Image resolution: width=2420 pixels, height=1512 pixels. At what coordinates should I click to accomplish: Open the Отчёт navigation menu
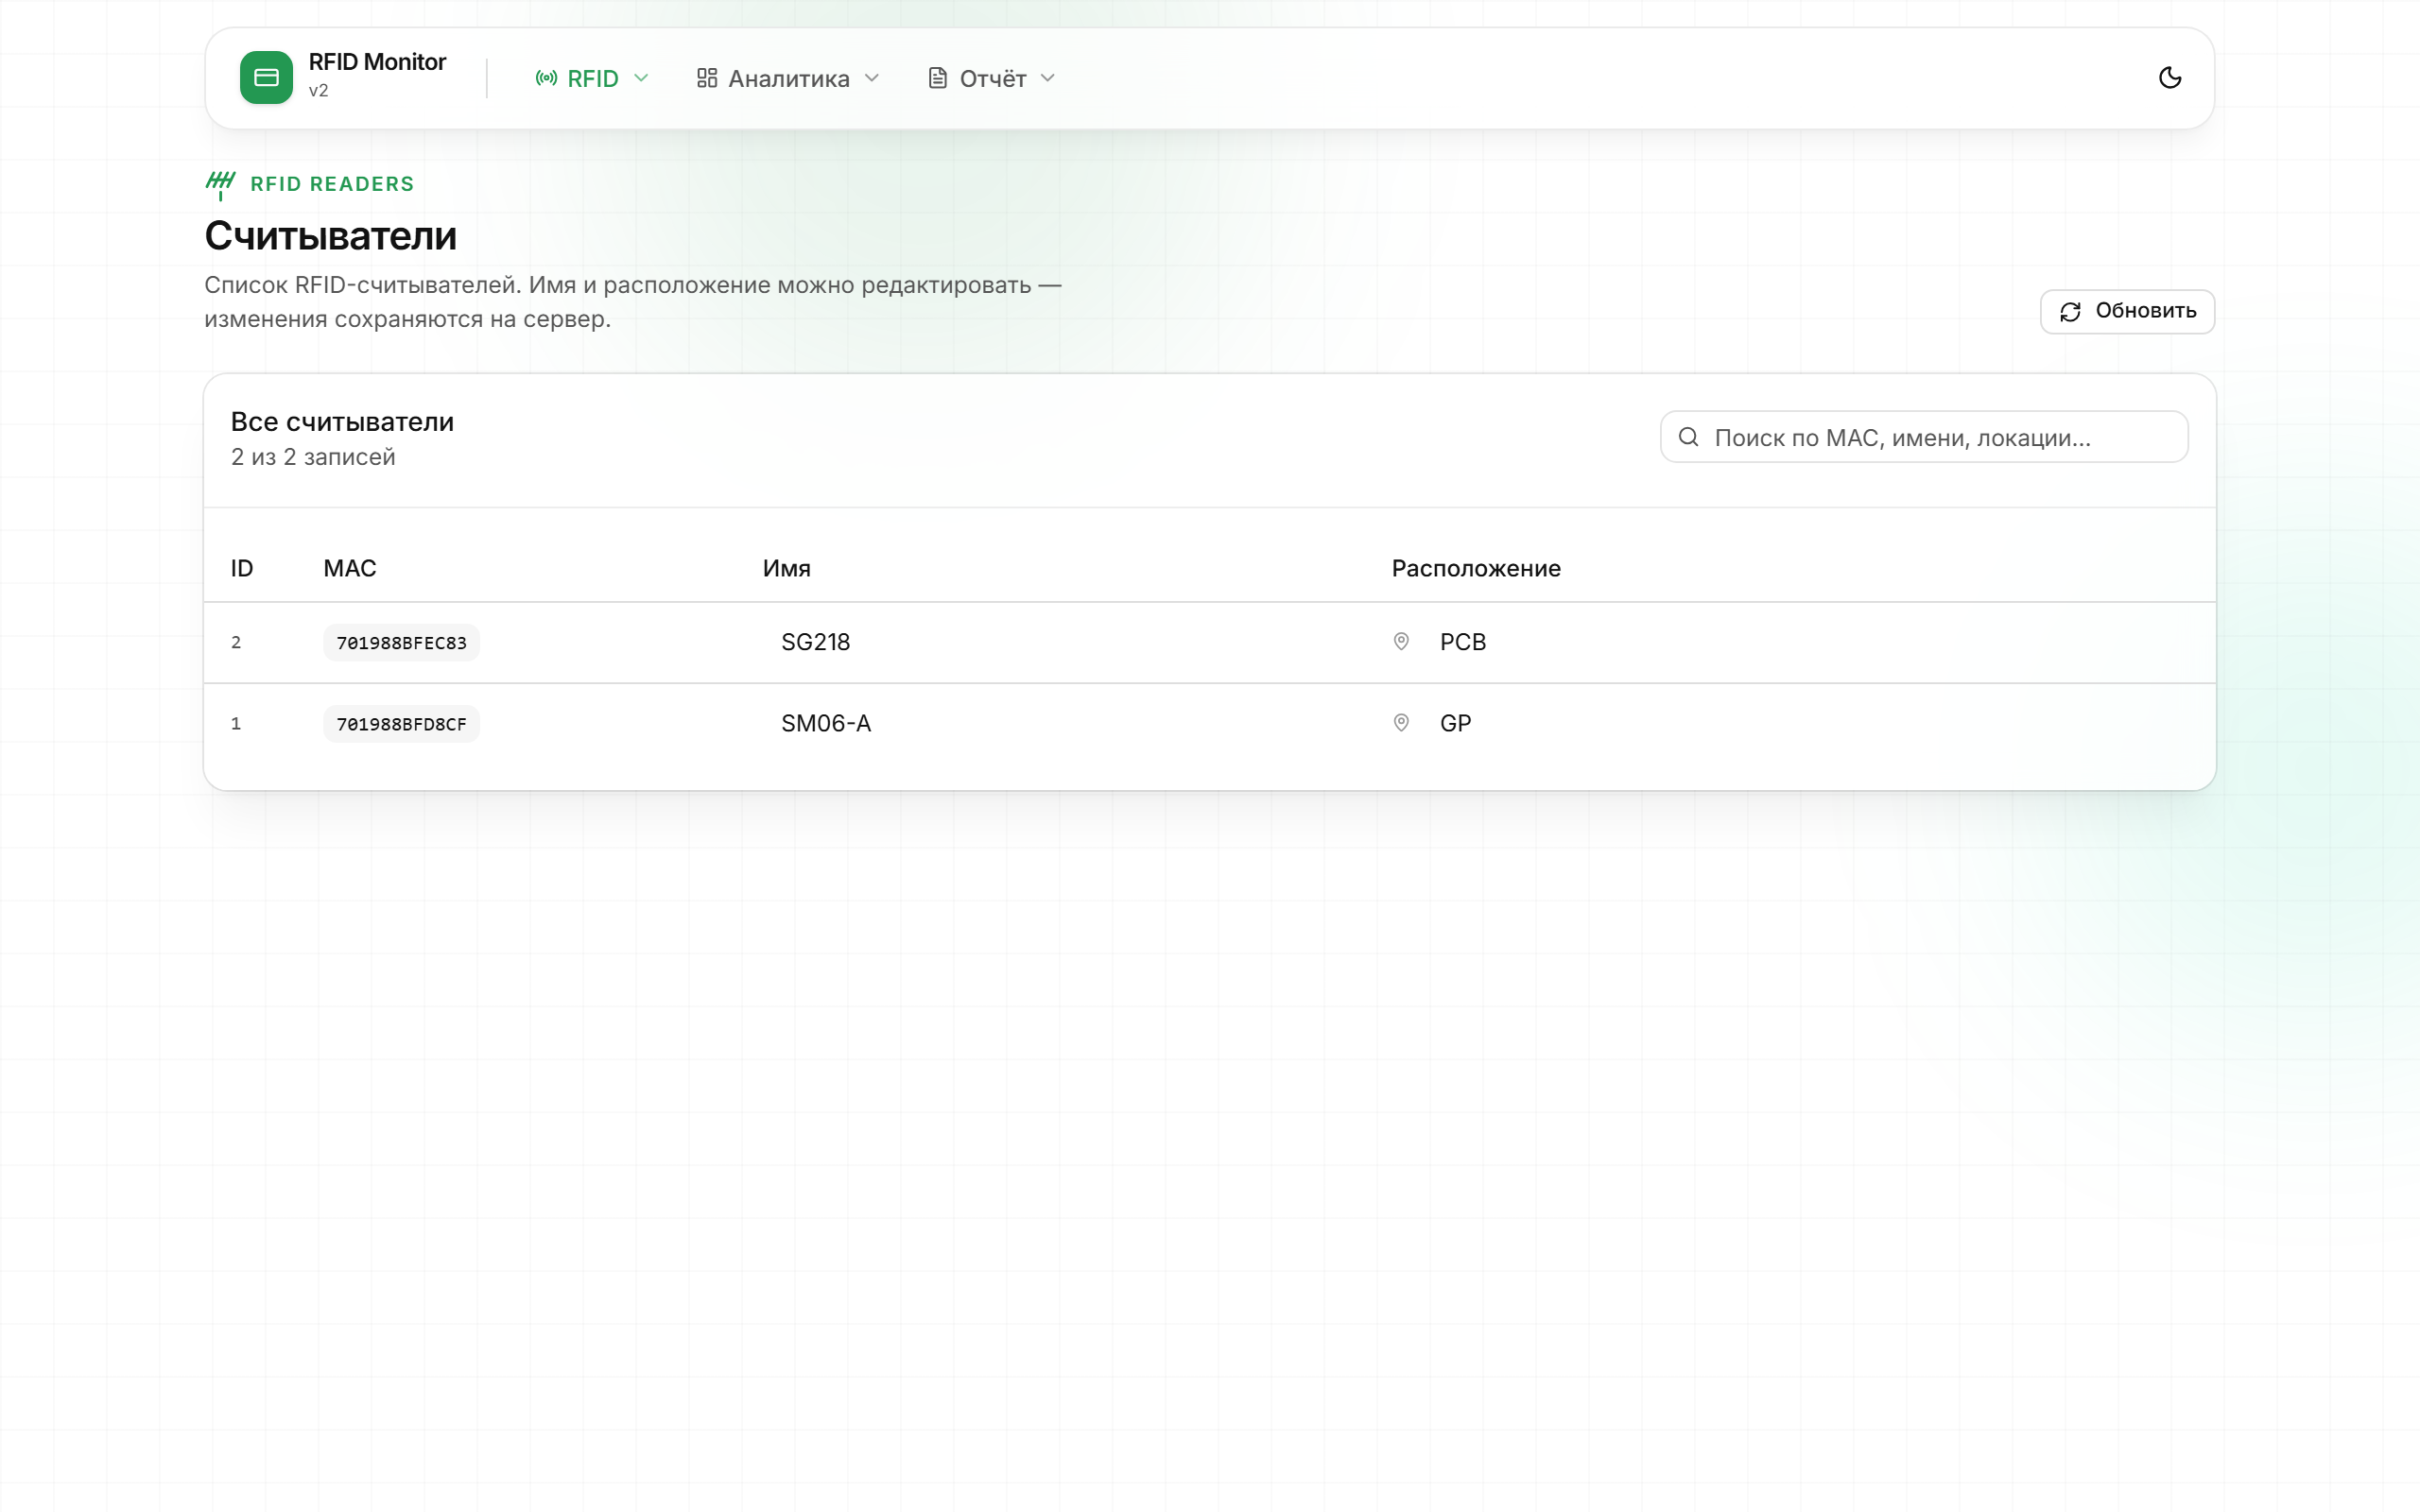[x=992, y=78]
